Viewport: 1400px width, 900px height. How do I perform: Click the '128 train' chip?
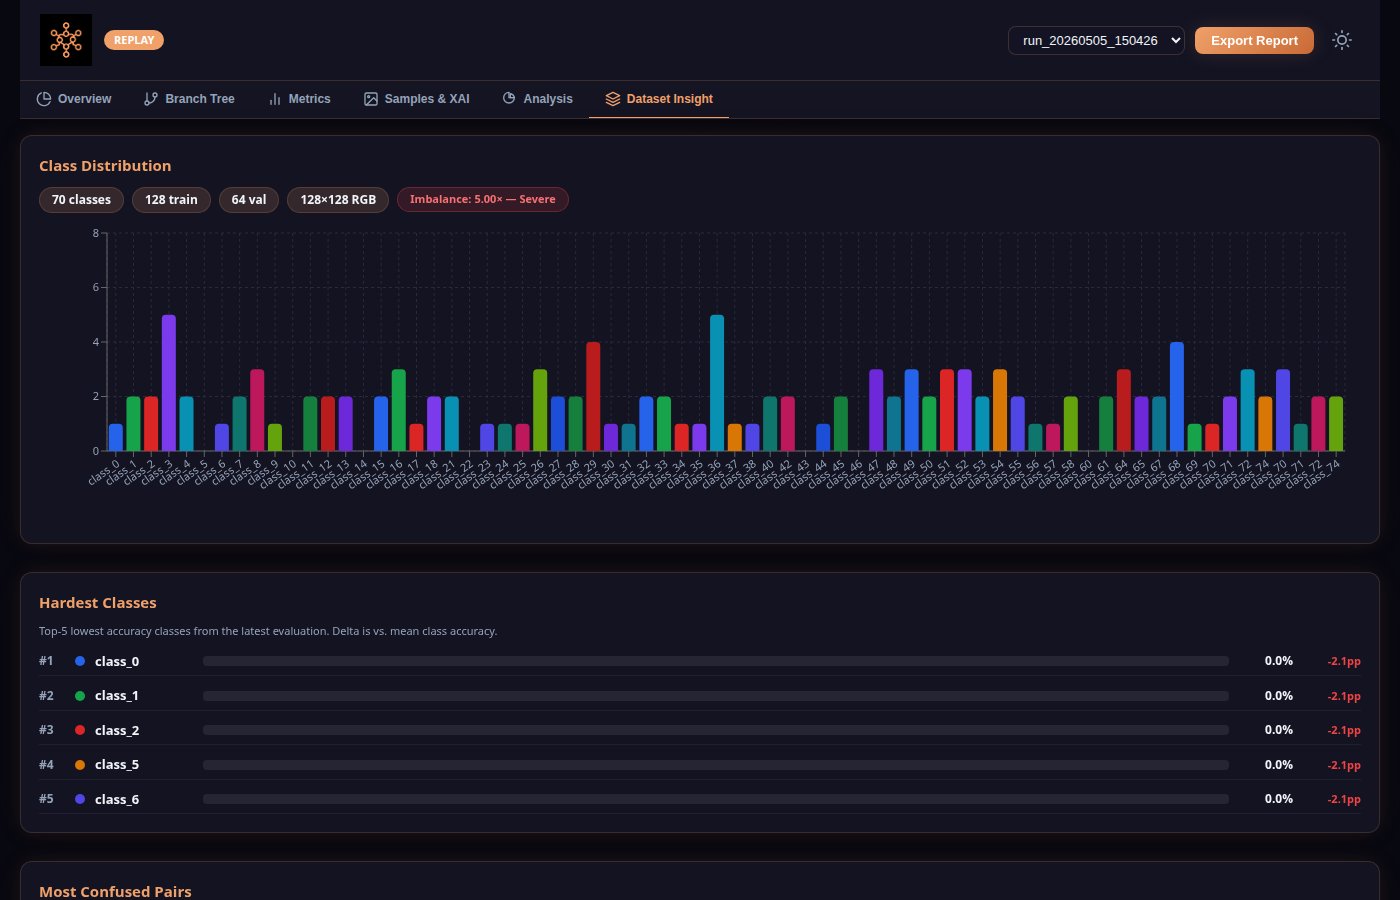tap(171, 200)
